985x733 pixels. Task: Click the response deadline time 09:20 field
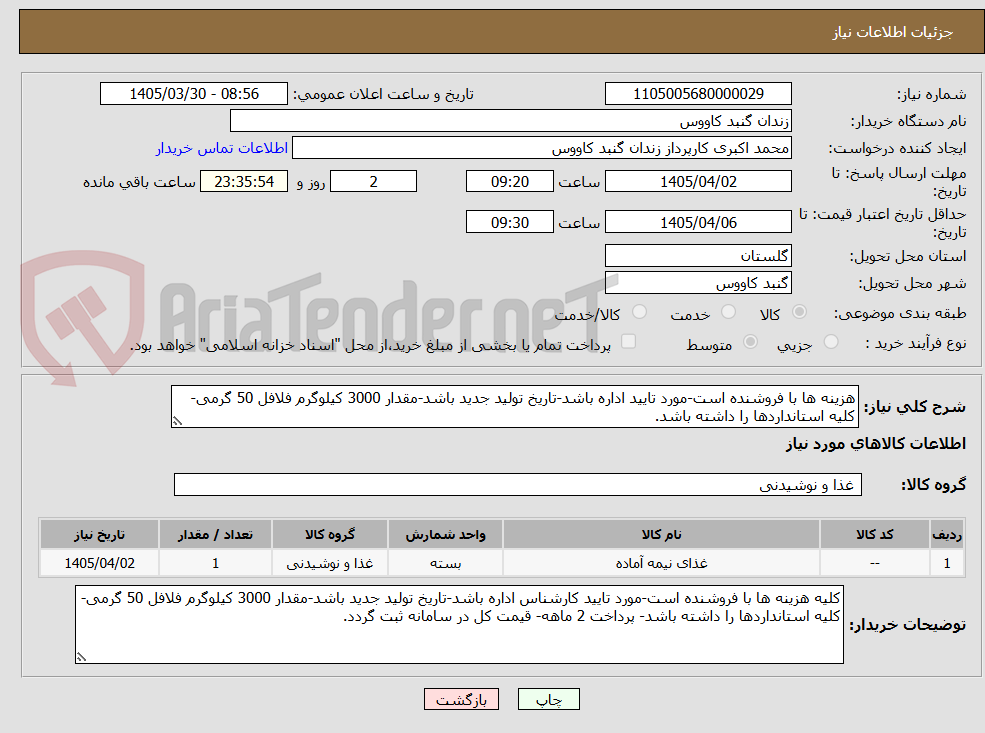coord(509,182)
